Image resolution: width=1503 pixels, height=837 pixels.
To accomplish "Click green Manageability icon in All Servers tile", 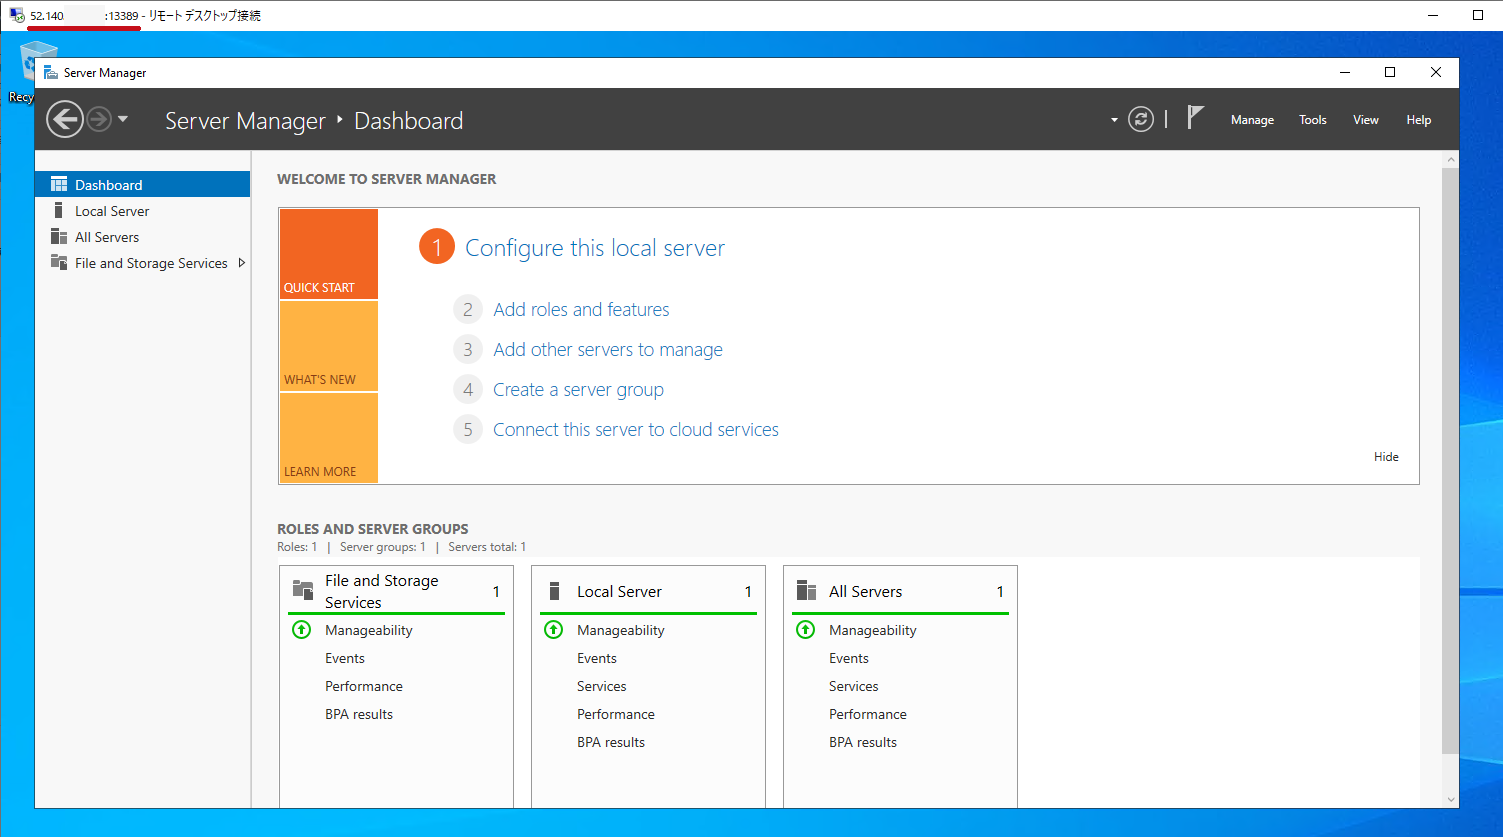I will [805, 630].
